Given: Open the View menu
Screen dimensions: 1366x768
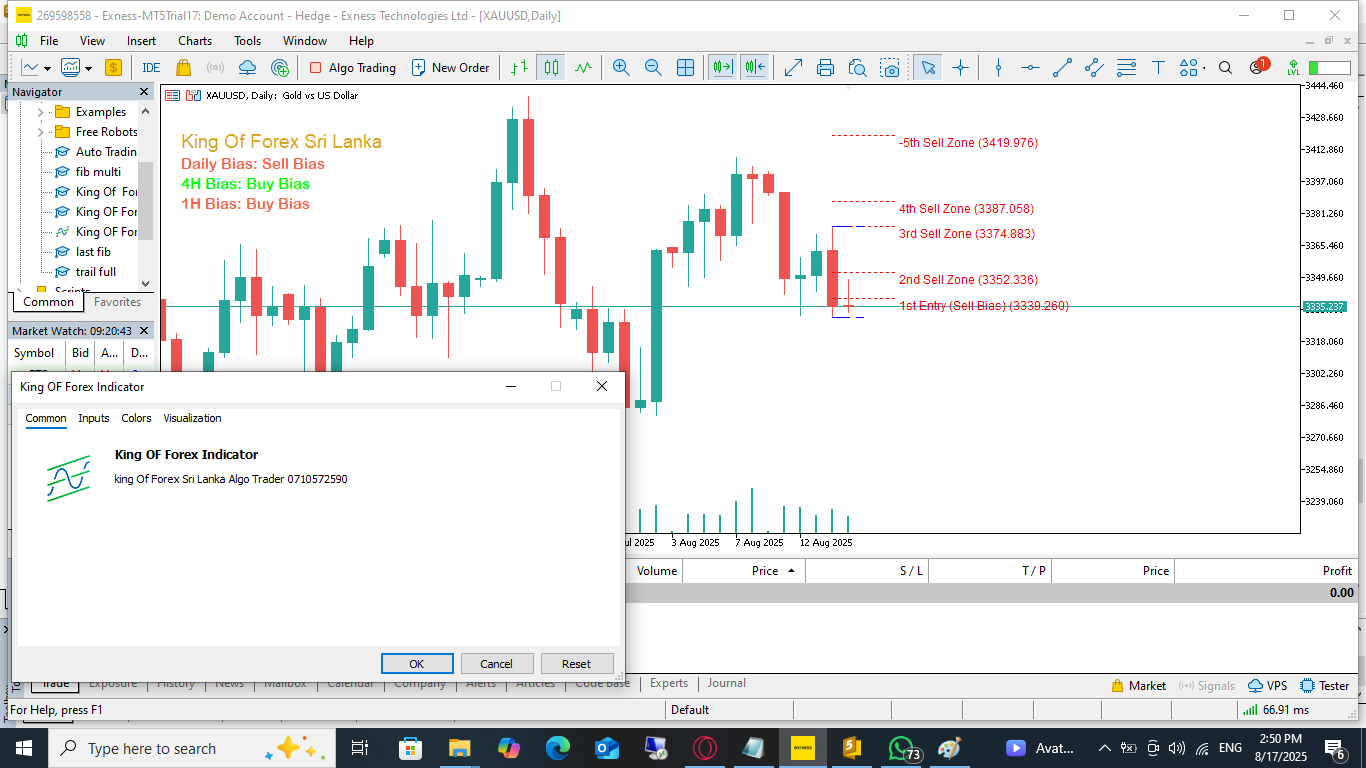Looking at the screenshot, I should (x=92, y=41).
